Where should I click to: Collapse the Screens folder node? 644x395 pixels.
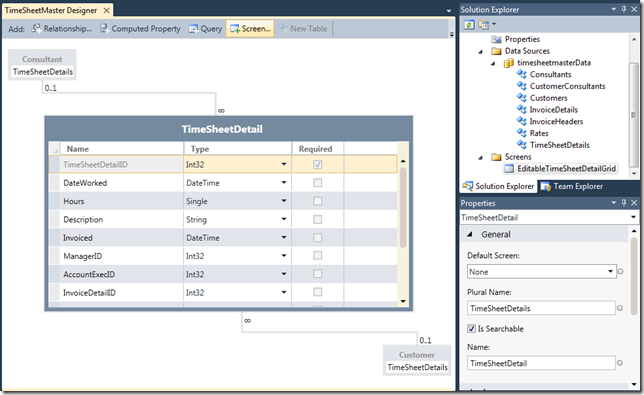coord(481,158)
